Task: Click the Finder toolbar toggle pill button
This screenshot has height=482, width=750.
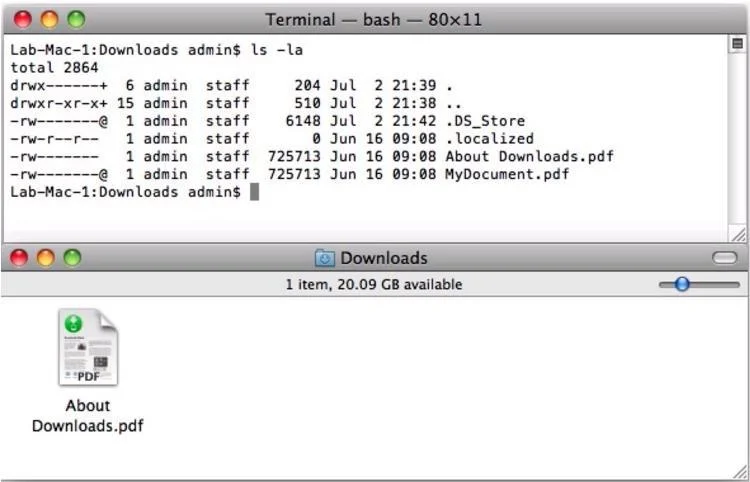Action: coord(725,258)
